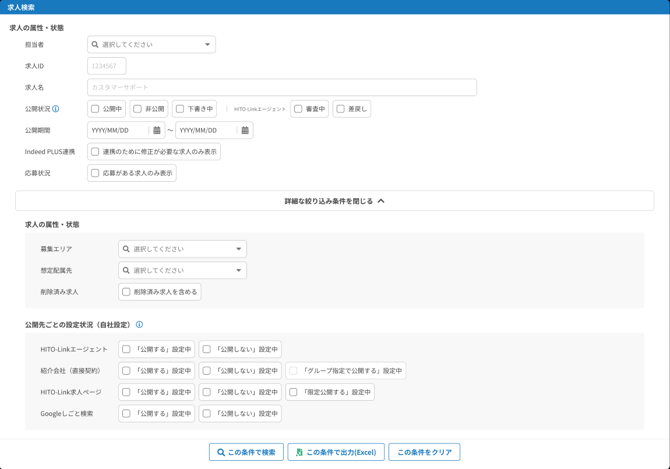Click the search icon in 想定配属先 field

126,270
